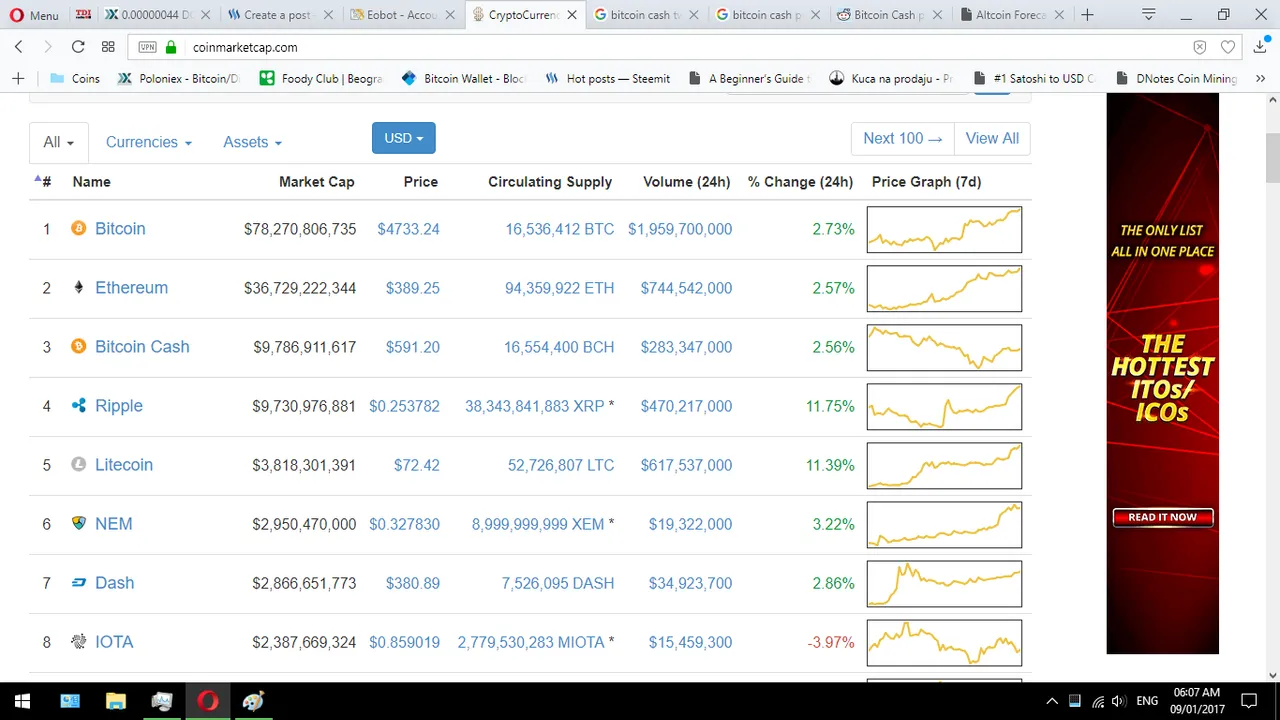Screen dimensions: 1280x720
Task: Add bookmark with plus icon
Action: tap(18, 78)
